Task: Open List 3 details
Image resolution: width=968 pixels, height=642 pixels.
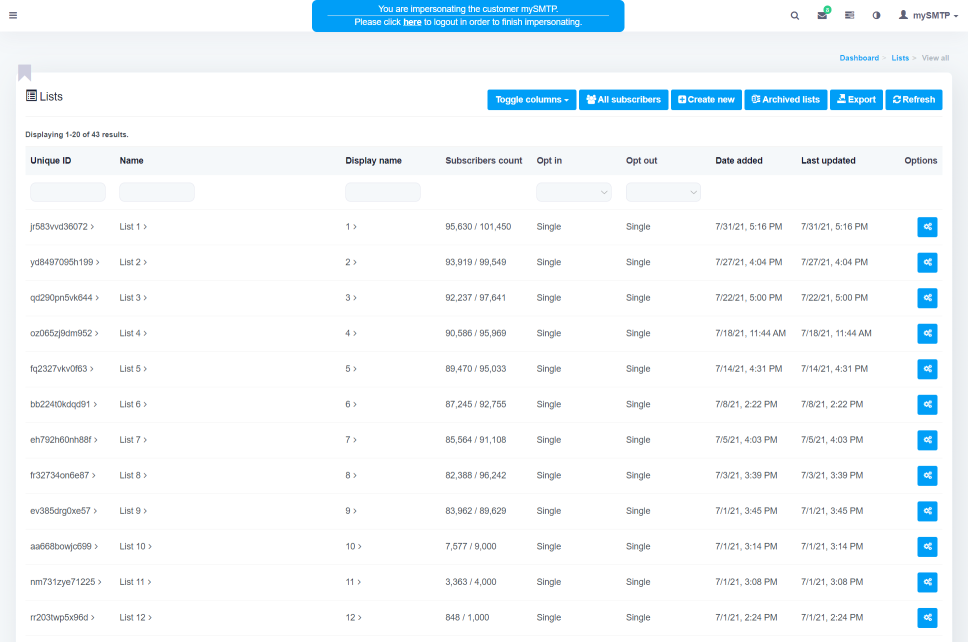Action: [133, 298]
